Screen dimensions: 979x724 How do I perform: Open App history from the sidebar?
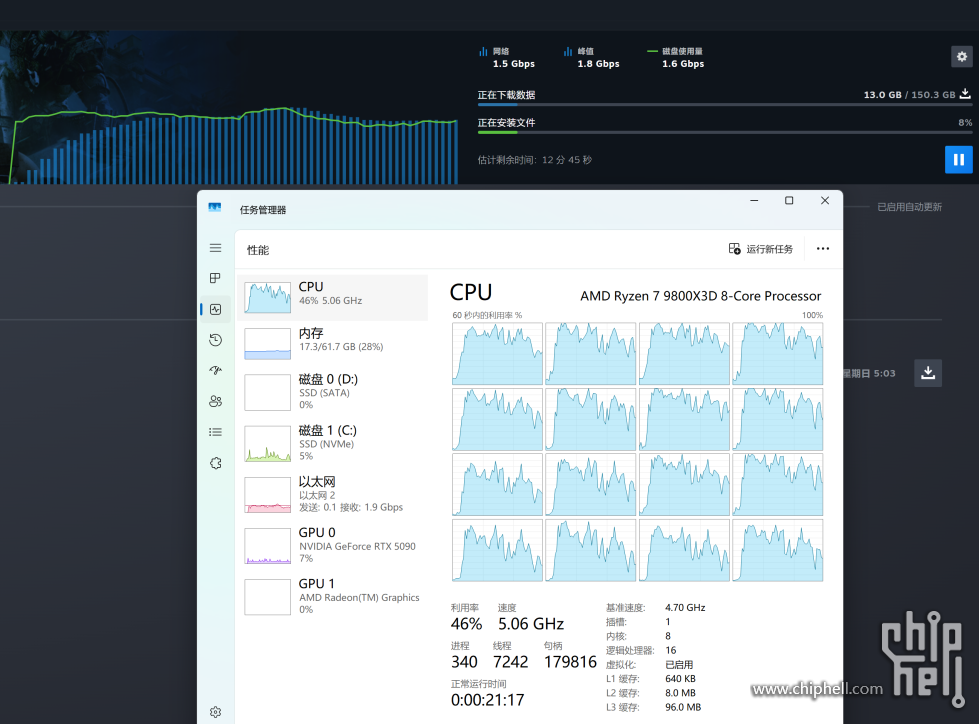point(215,340)
